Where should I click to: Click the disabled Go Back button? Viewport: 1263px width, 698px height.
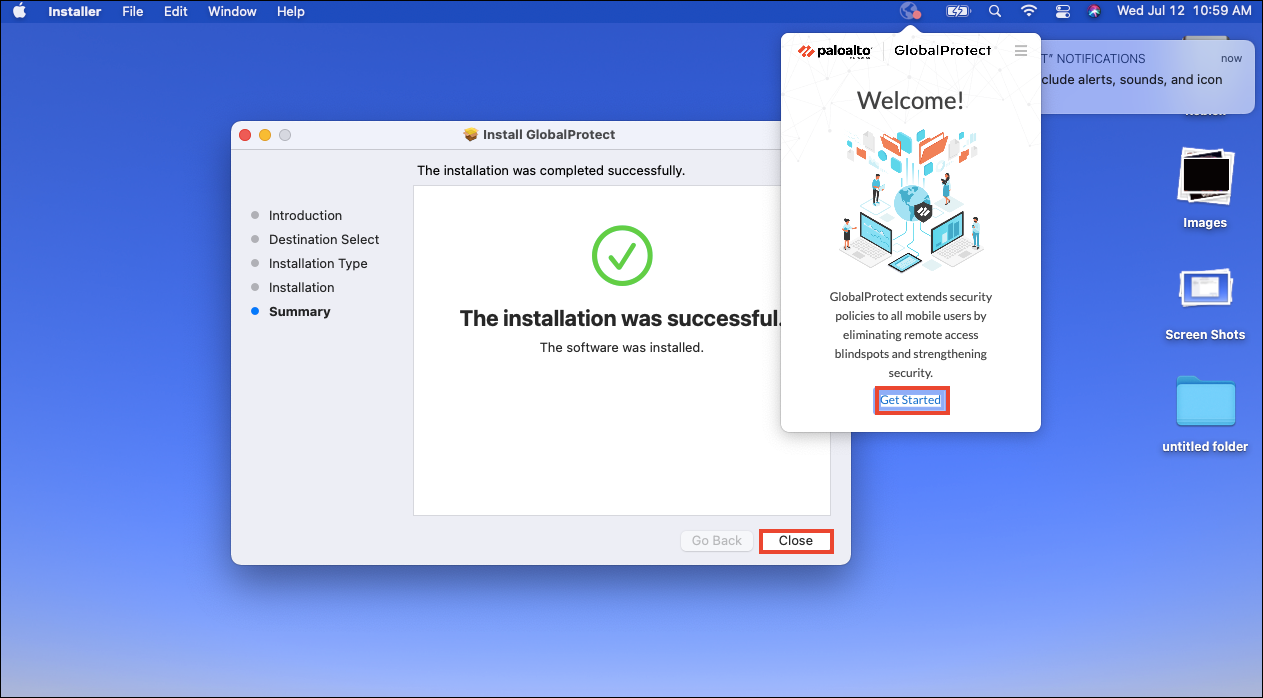717,541
